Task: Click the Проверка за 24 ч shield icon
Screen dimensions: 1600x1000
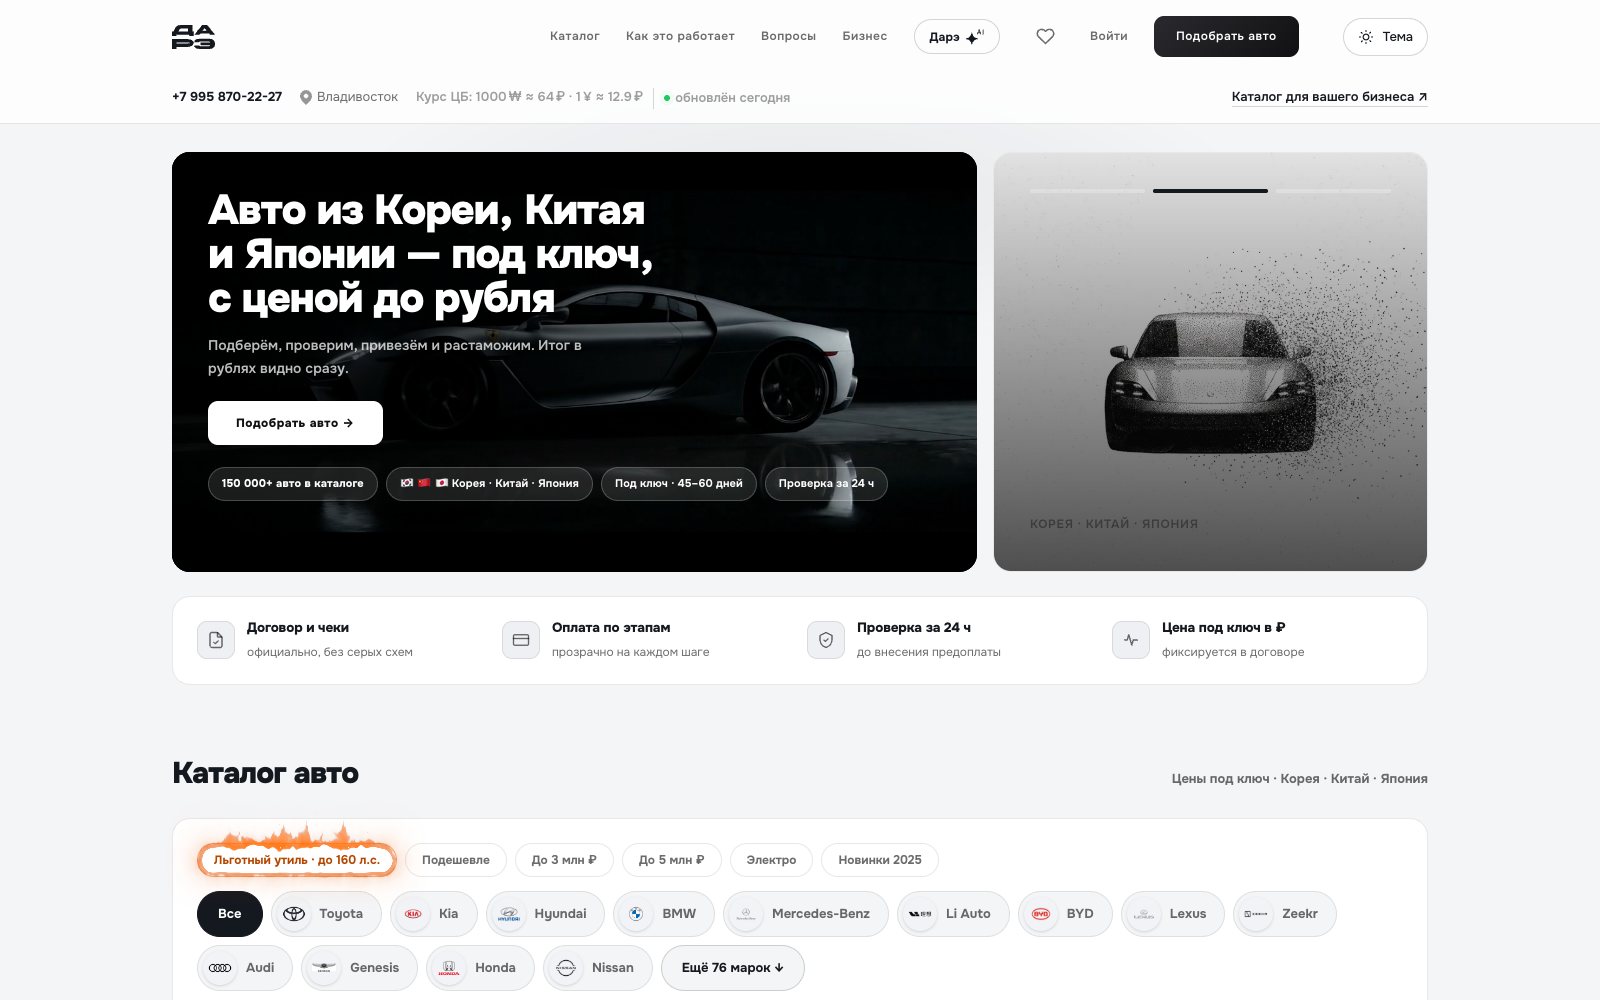Action: pos(826,640)
